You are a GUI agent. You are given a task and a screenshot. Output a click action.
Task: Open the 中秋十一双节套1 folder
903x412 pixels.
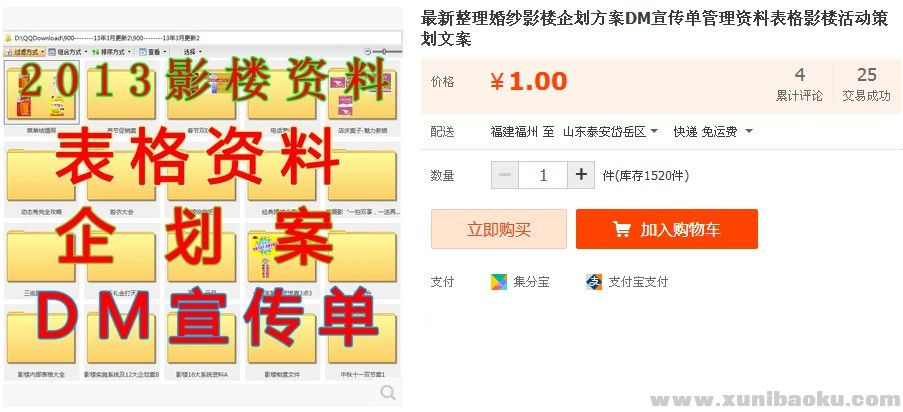pyautogui.click(x=363, y=343)
